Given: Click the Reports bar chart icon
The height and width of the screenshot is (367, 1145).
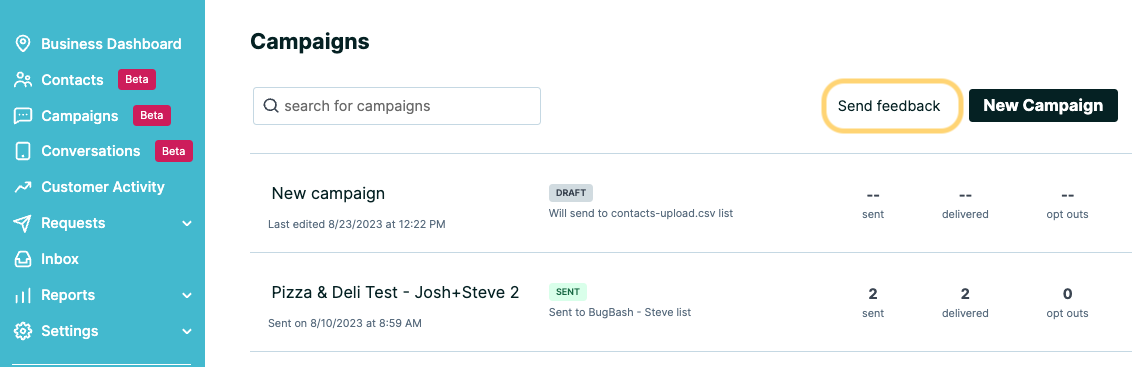Looking at the screenshot, I should tap(23, 295).
